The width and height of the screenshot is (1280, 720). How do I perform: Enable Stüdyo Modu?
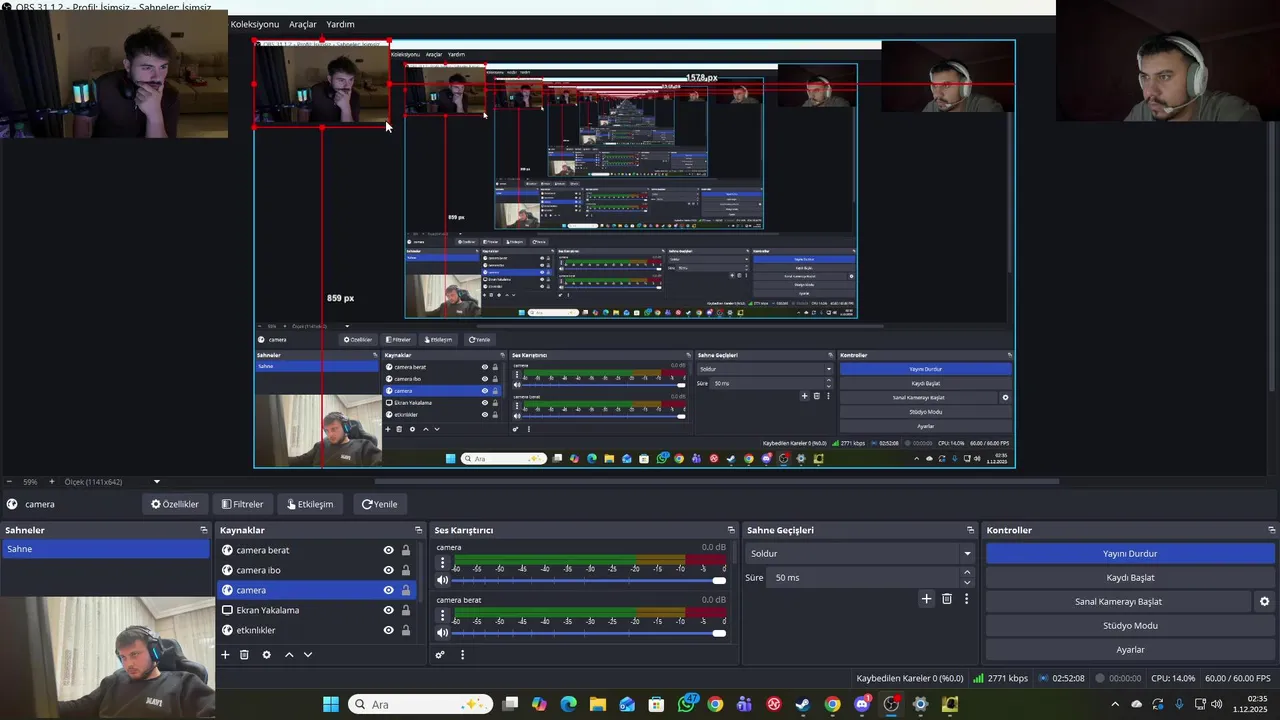coord(1130,625)
